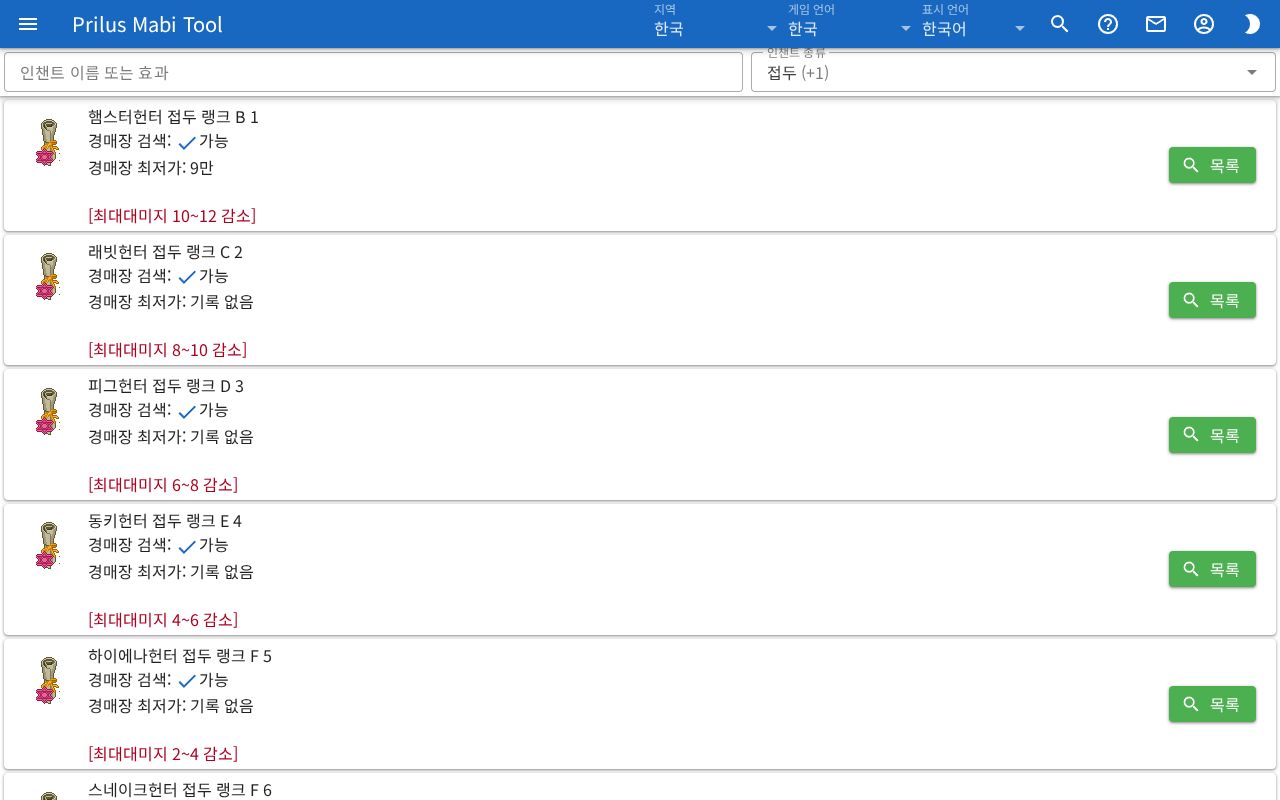Click 목록 button for 동키헌터 접두 랭크 E 4
This screenshot has width=1280, height=800.
pyautogui.click(x=1212, y=569)
